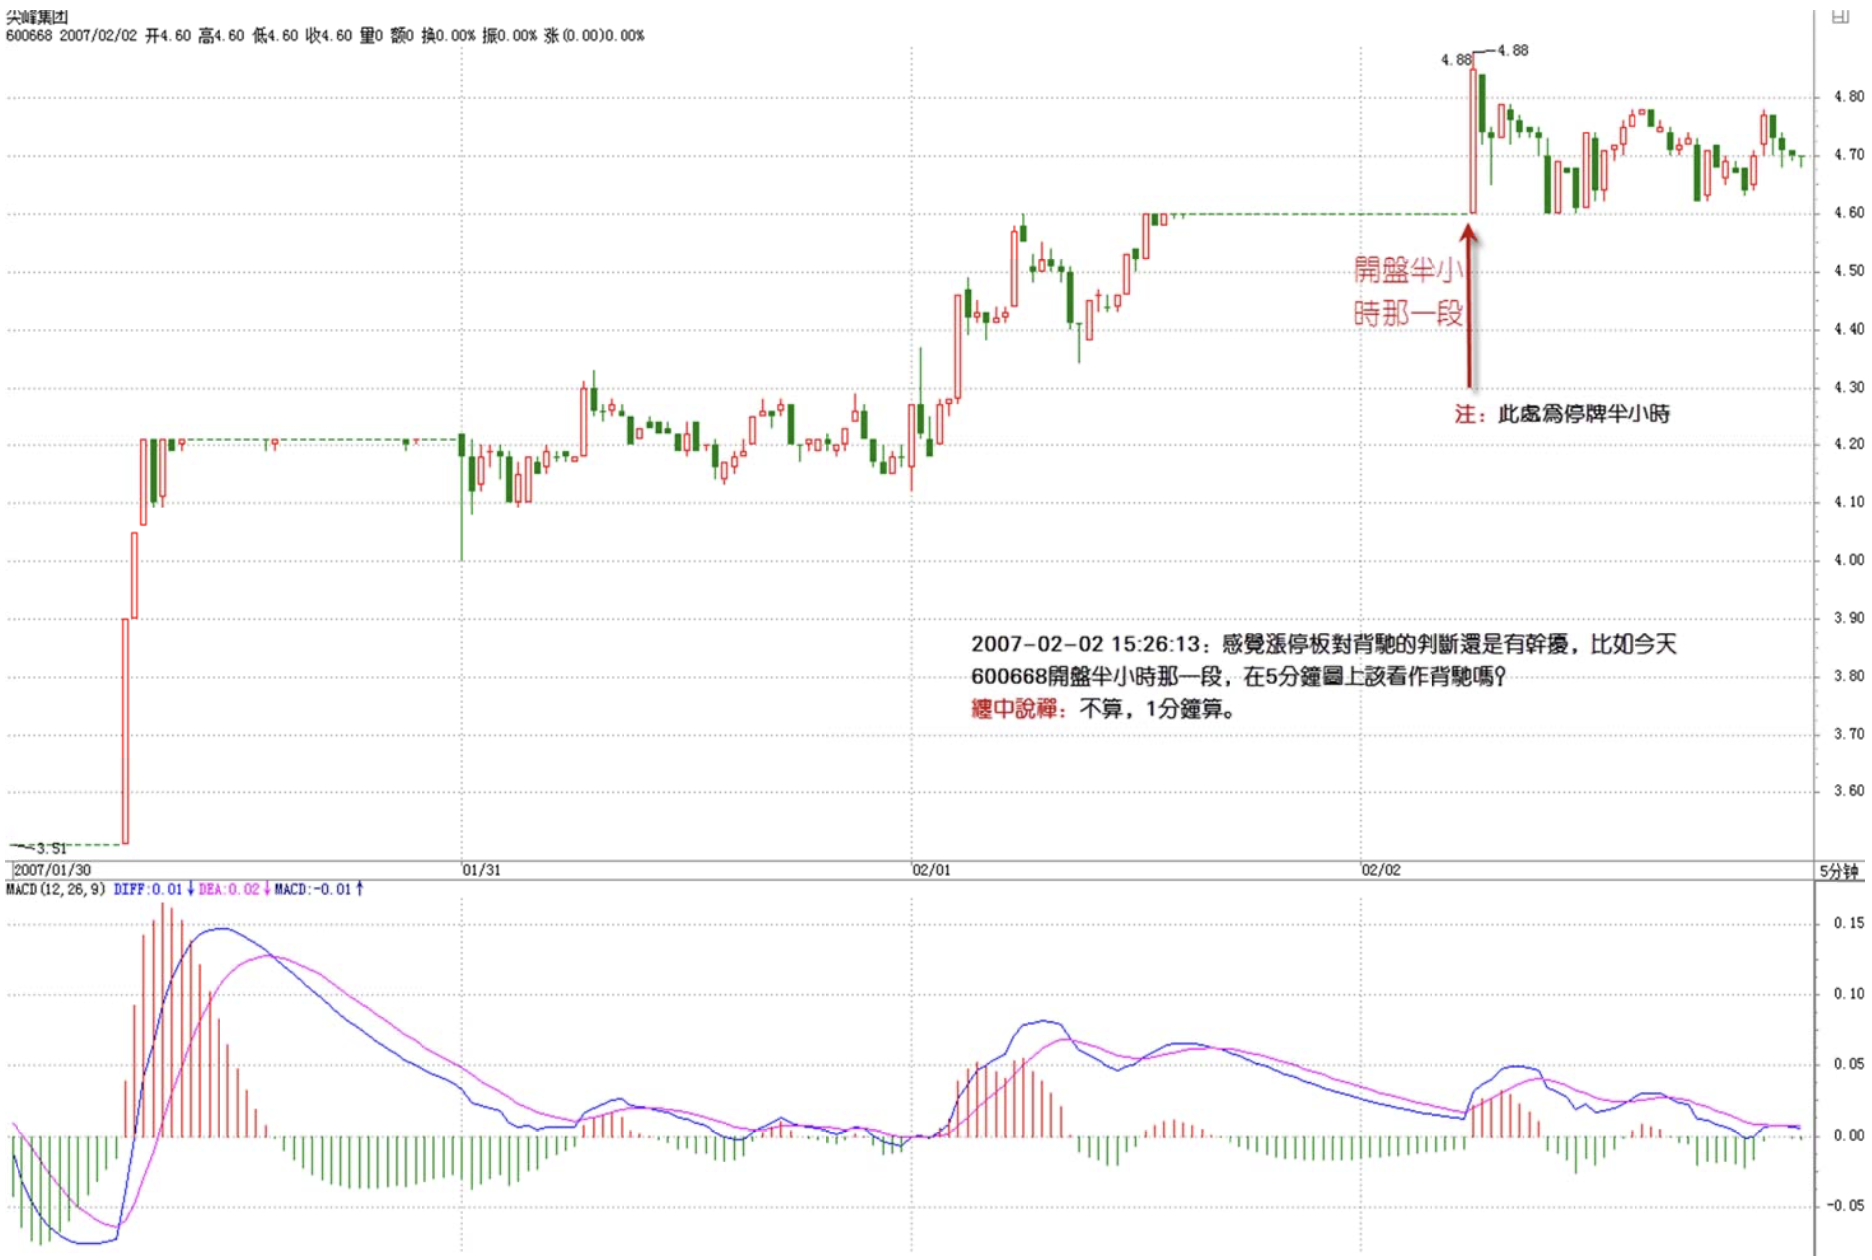Click the red 注 note annotation text
Screen dimensions: 1872x1260
click(x=1466, y=414)
